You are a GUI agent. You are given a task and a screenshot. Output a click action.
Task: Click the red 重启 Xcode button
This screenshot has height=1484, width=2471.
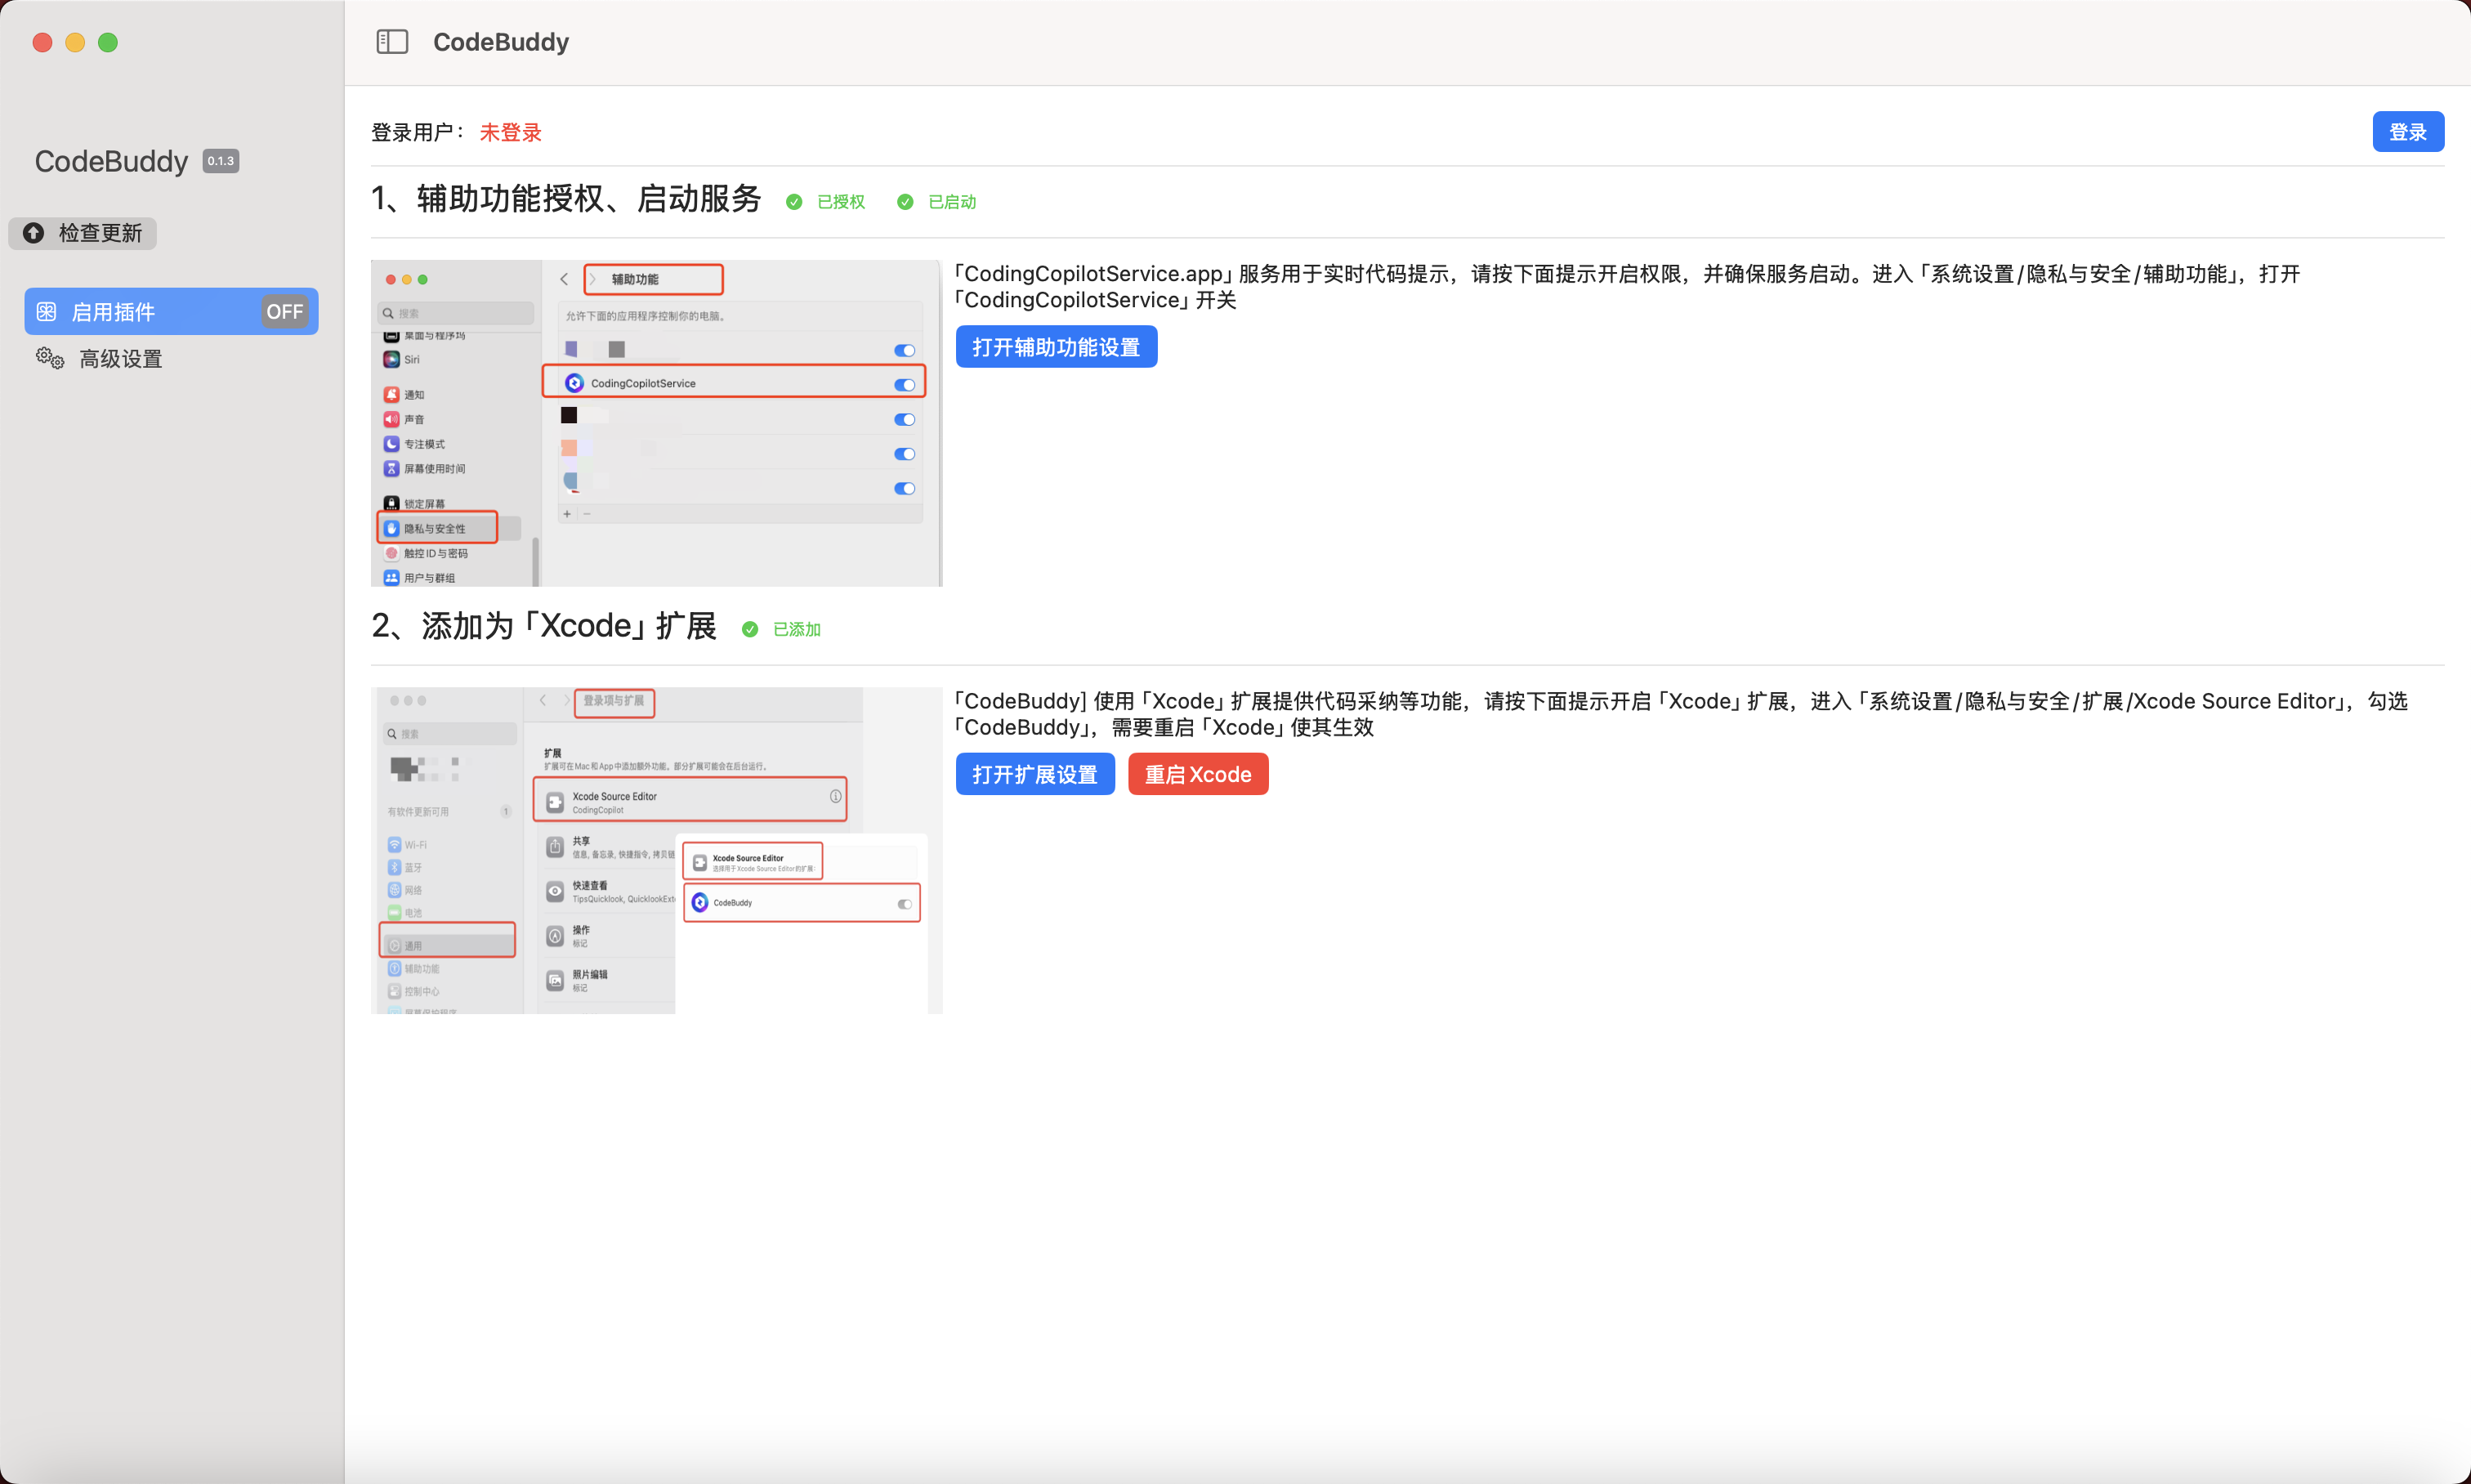[x=1197, y=774]
